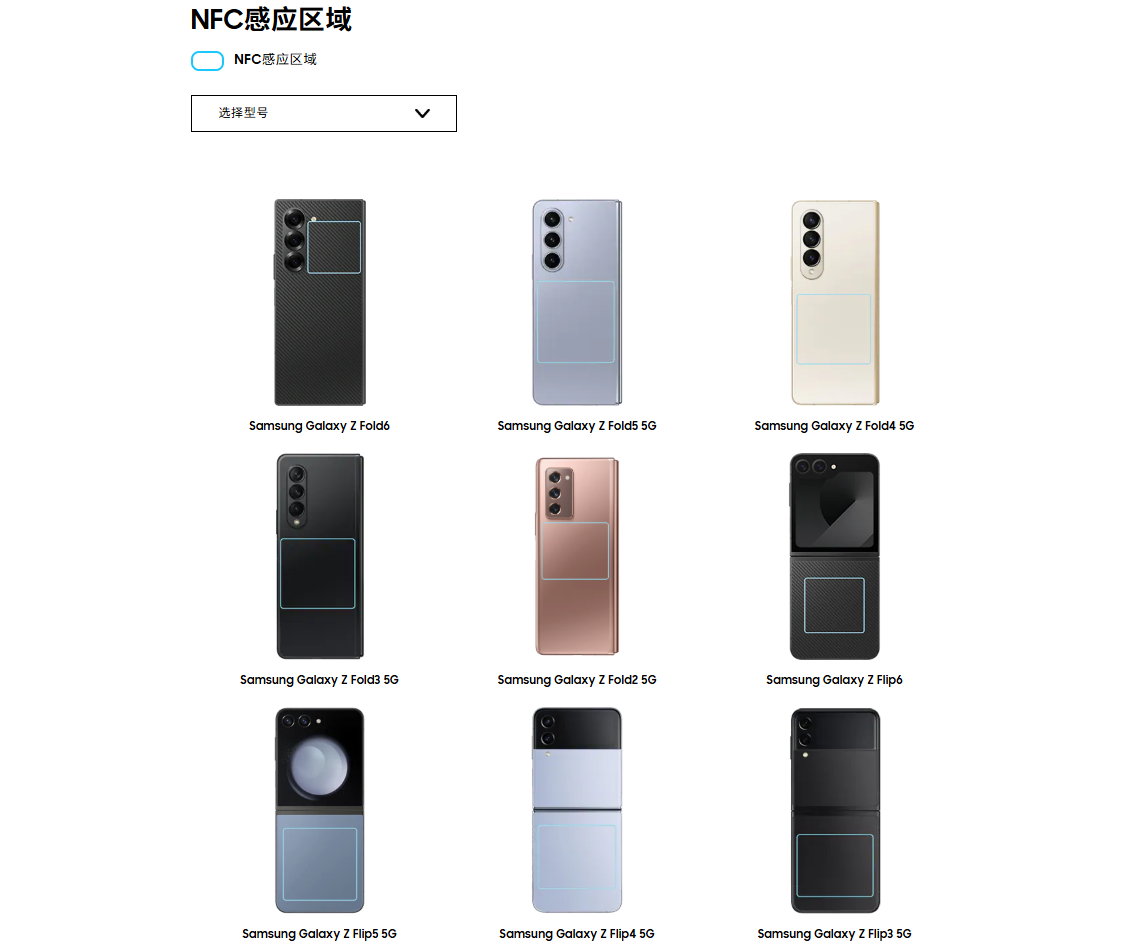Click the Samsung Galaxy Z Fold3 5G label
This screenshot has width=1133, height=952.
319,680
